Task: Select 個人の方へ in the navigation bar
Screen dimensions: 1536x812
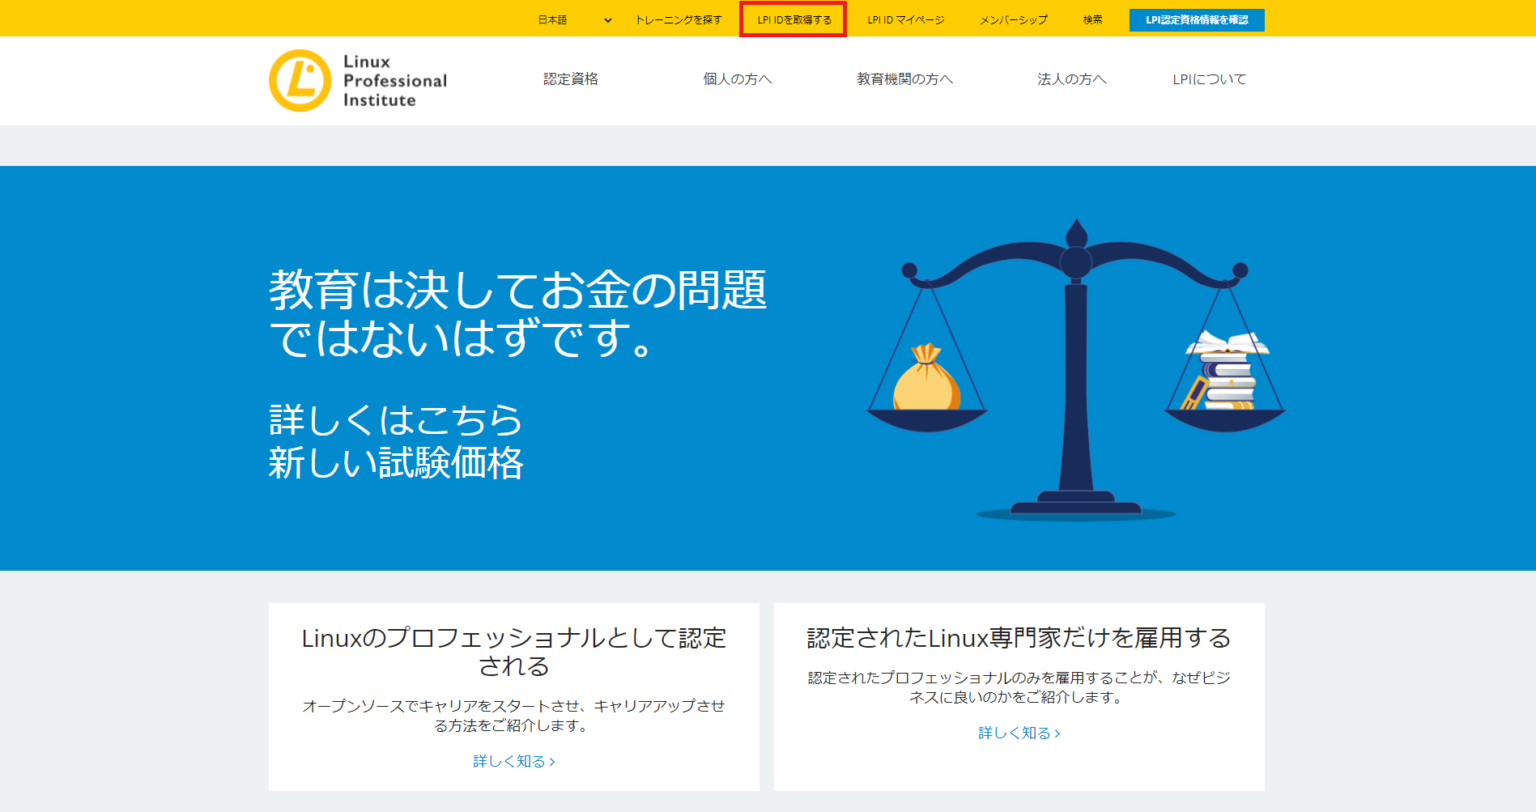Action: (738, 79)
